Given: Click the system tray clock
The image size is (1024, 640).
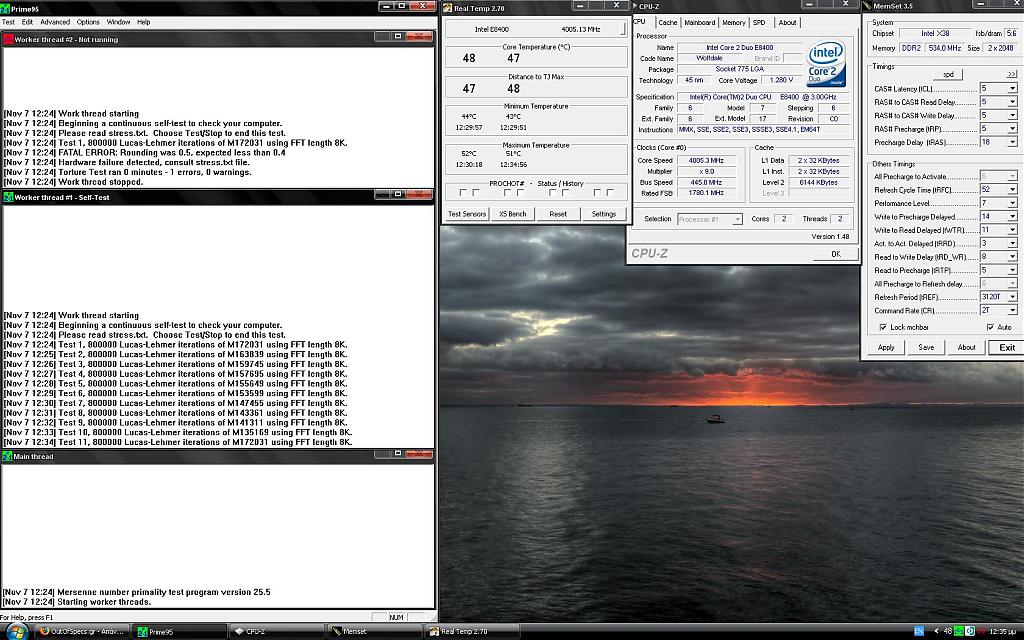Looking at the screenshot, I should pyautogui.click(x=1002, y=631).
